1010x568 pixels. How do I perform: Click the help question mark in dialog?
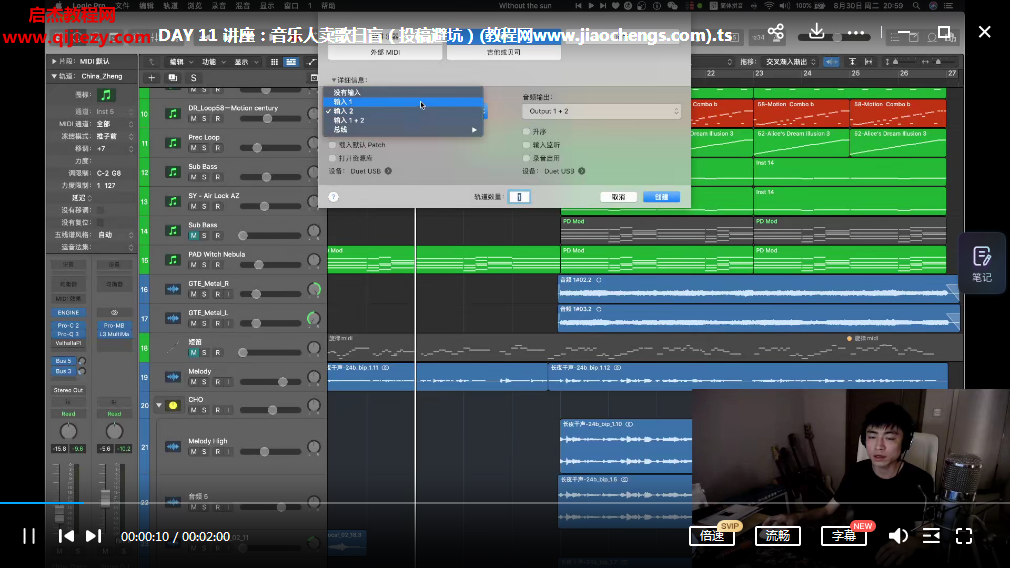pyautogui.click(x=333, y=197)
